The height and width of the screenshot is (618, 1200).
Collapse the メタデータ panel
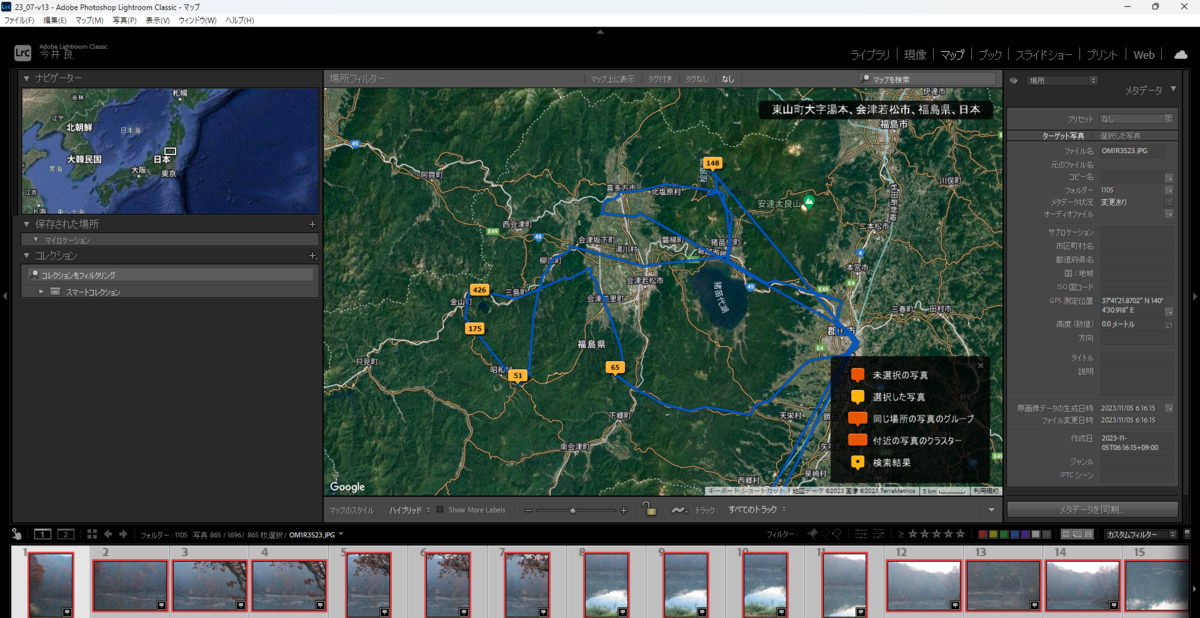click(x=1171, y=90)
